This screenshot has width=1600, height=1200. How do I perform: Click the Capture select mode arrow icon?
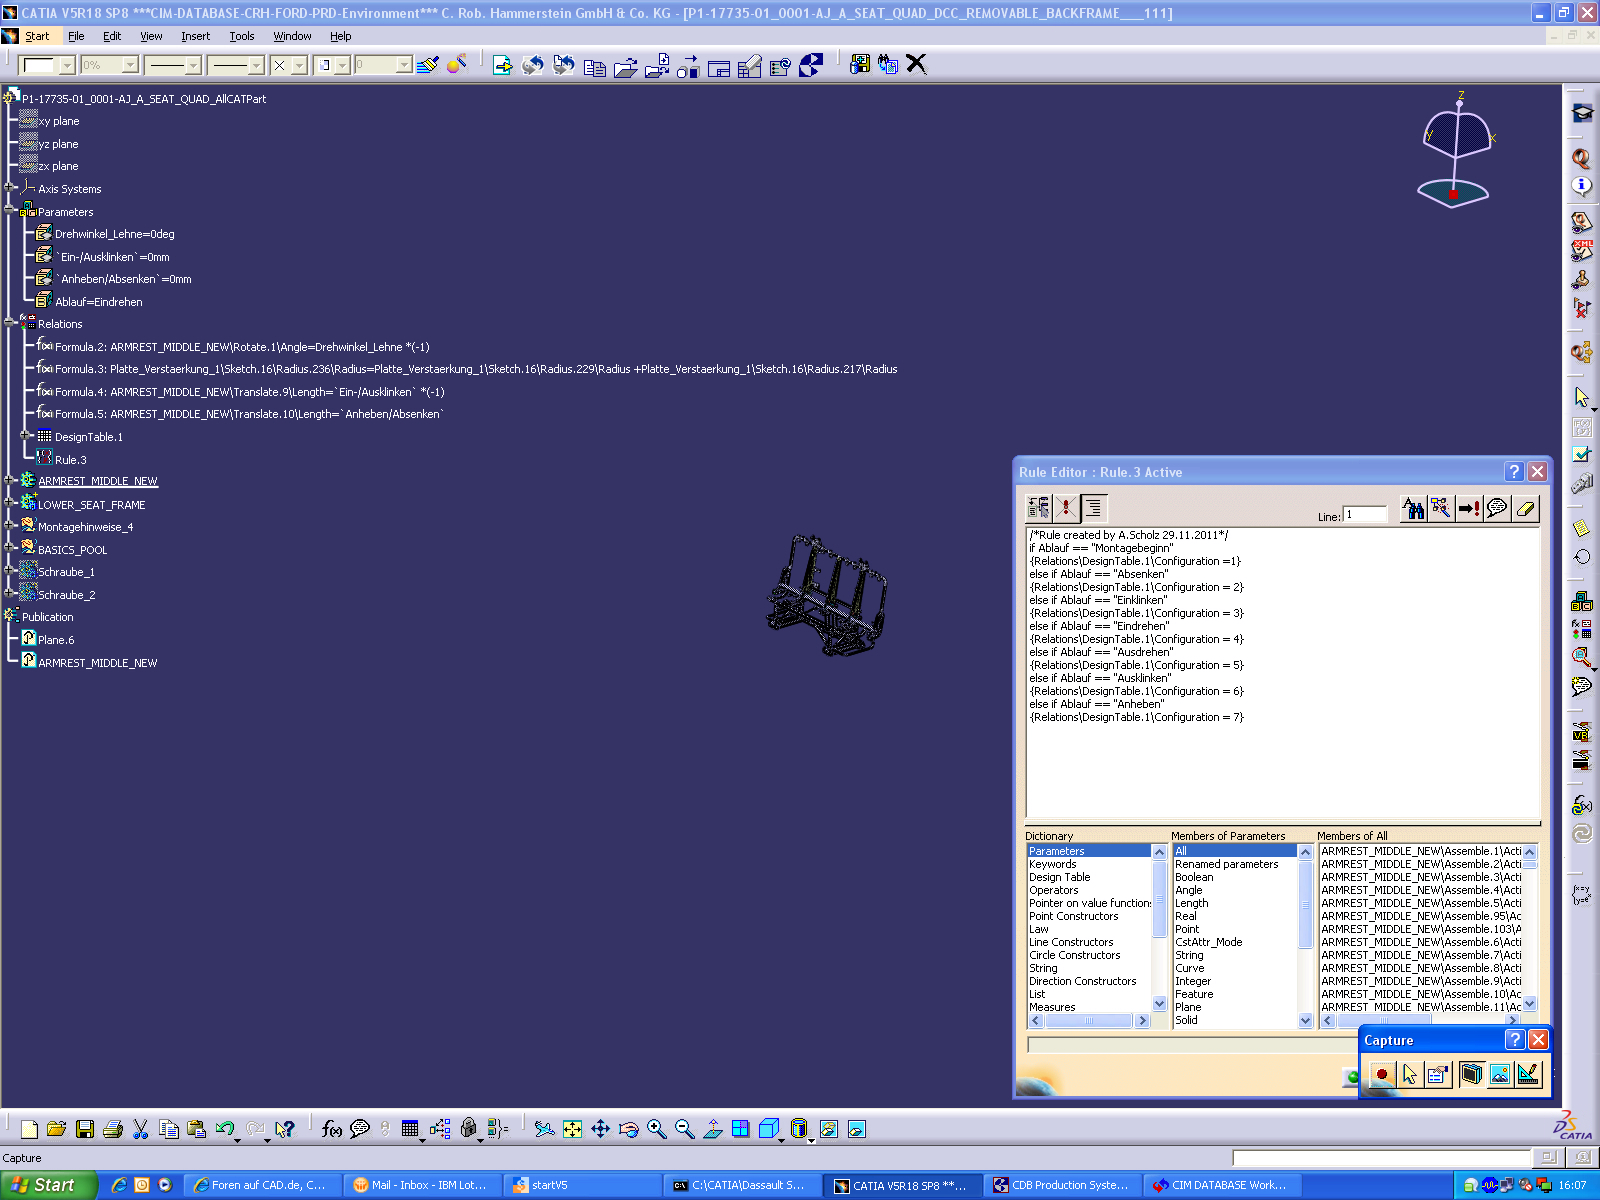point(1410,1075)
